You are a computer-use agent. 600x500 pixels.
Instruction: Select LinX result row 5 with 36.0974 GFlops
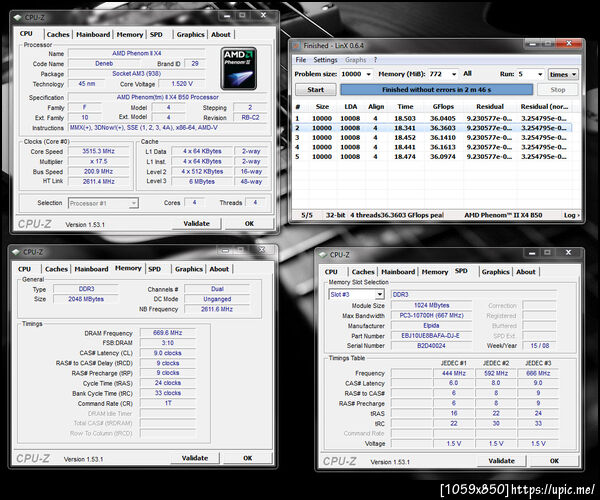point(432,157)
